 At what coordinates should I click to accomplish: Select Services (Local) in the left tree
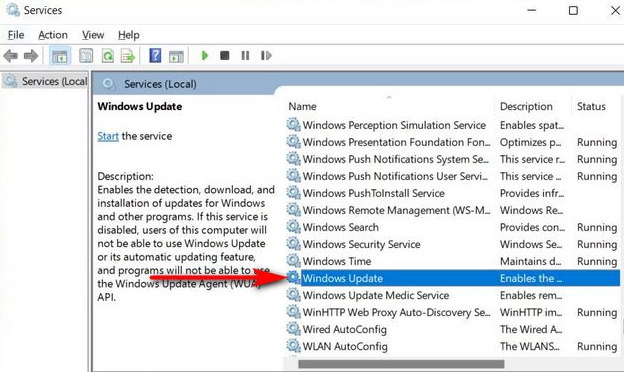point(45,81)
